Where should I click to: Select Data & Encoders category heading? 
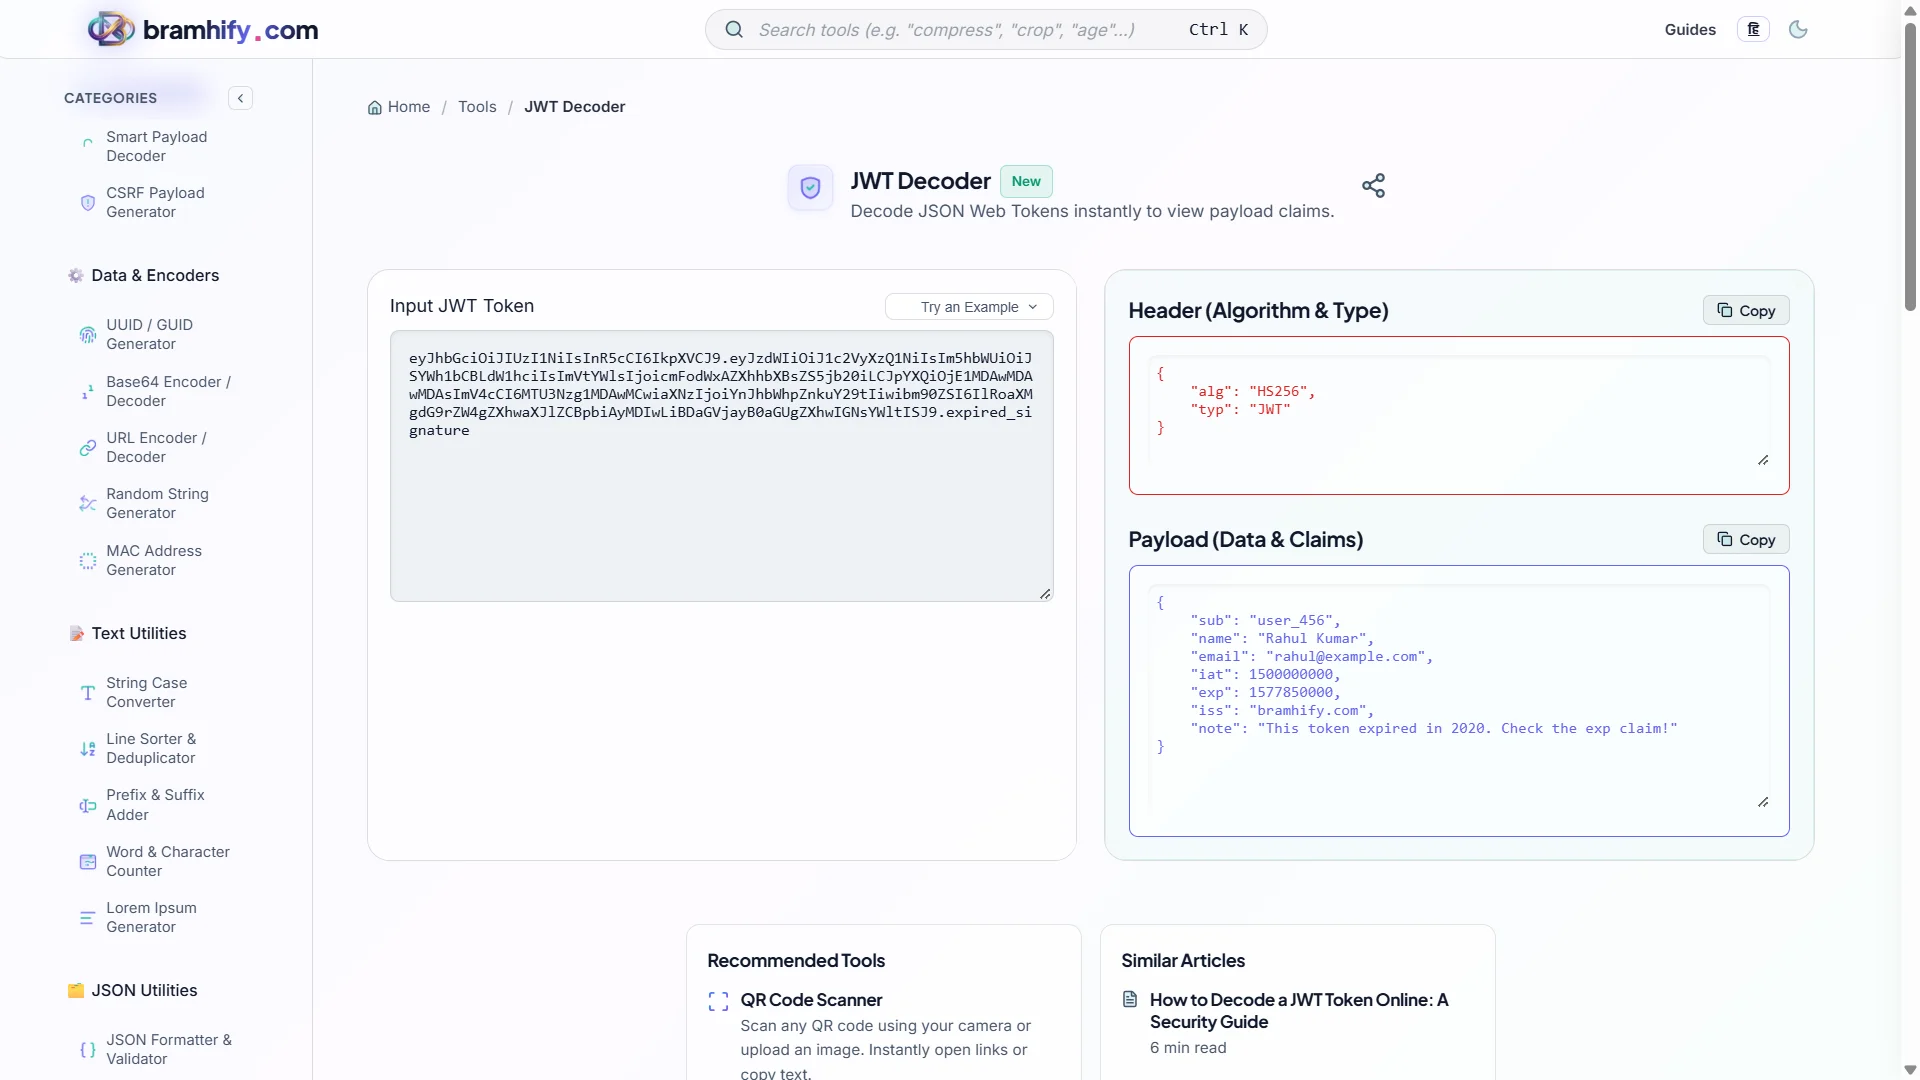tap(143, 276)
